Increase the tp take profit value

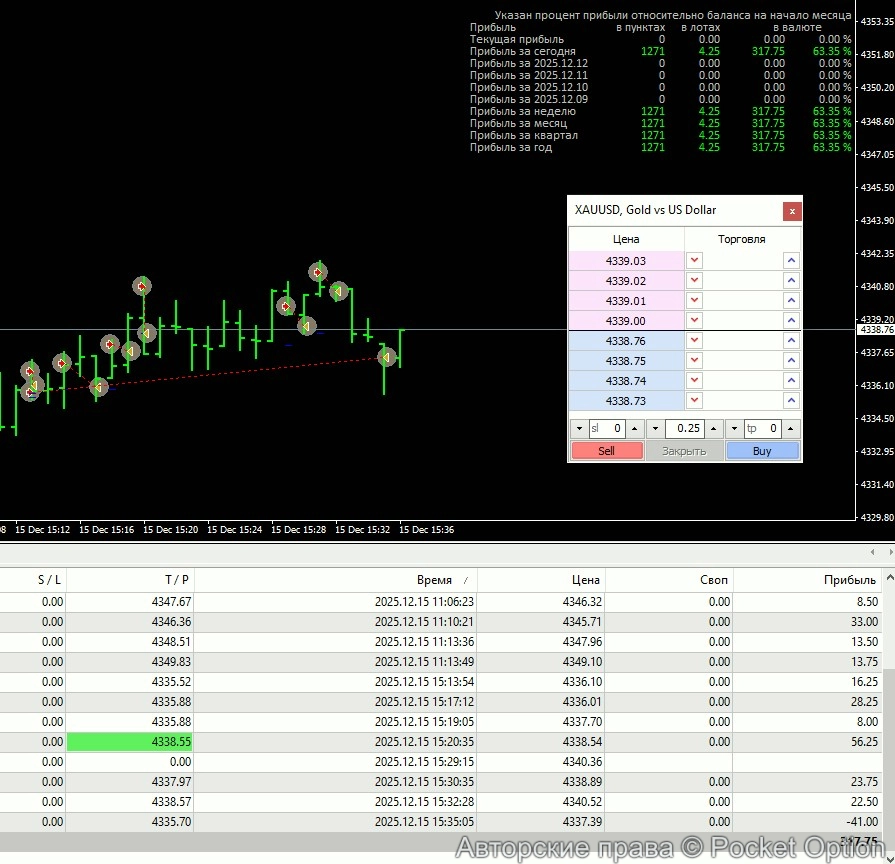point(791,429)
